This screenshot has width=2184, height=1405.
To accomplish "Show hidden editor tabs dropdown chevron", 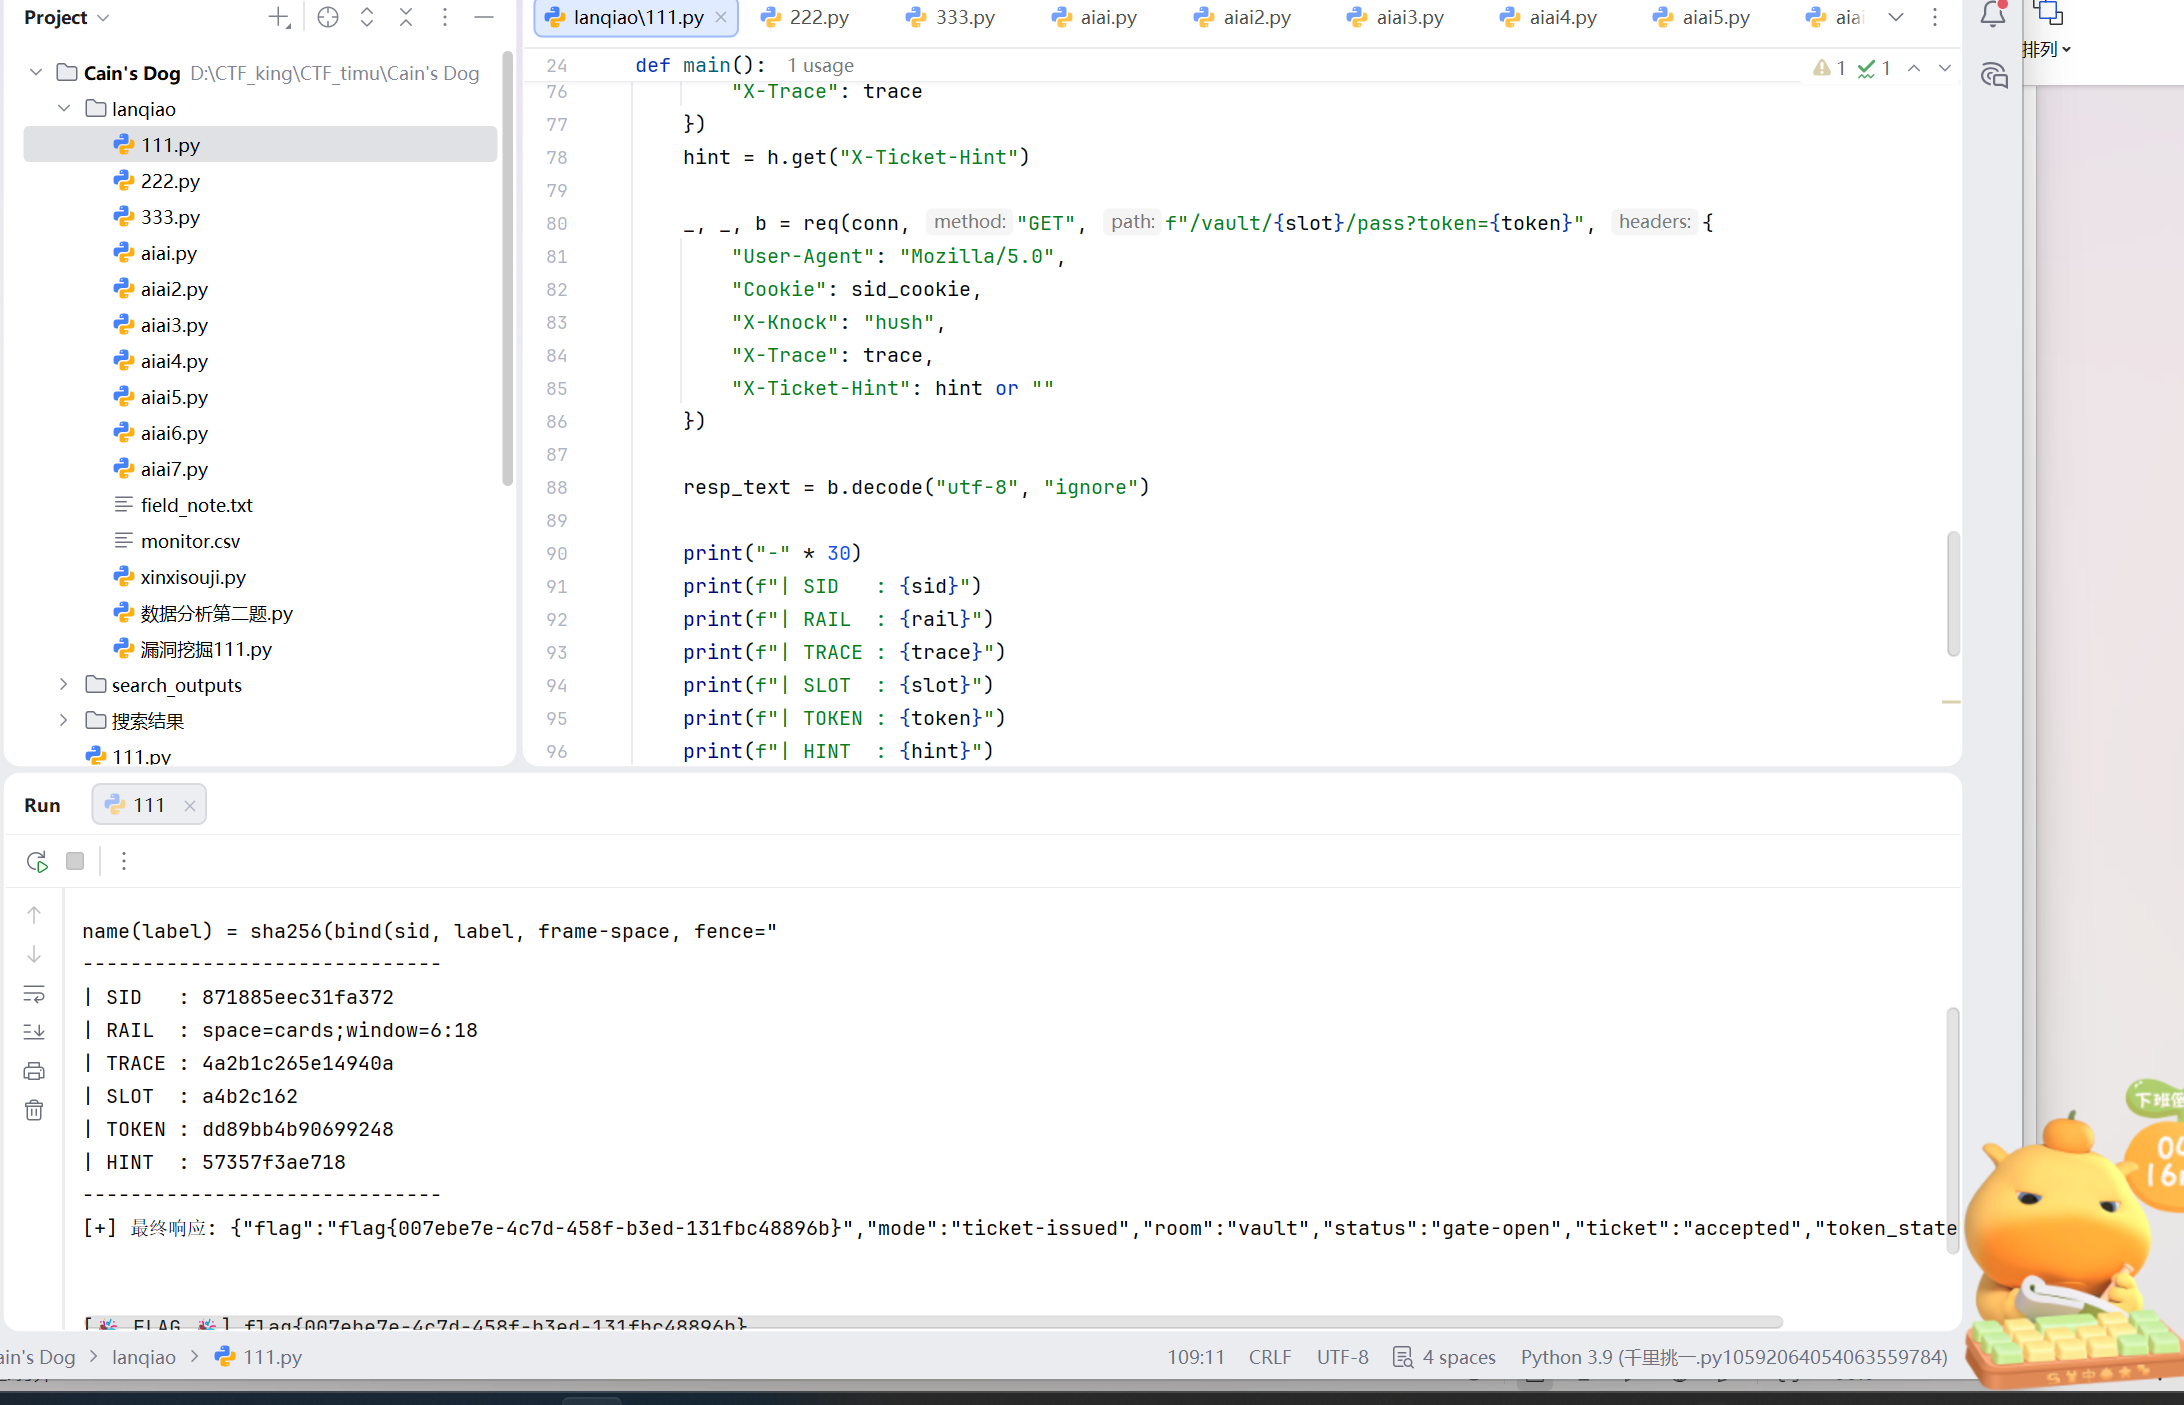I will [1896, 17].
